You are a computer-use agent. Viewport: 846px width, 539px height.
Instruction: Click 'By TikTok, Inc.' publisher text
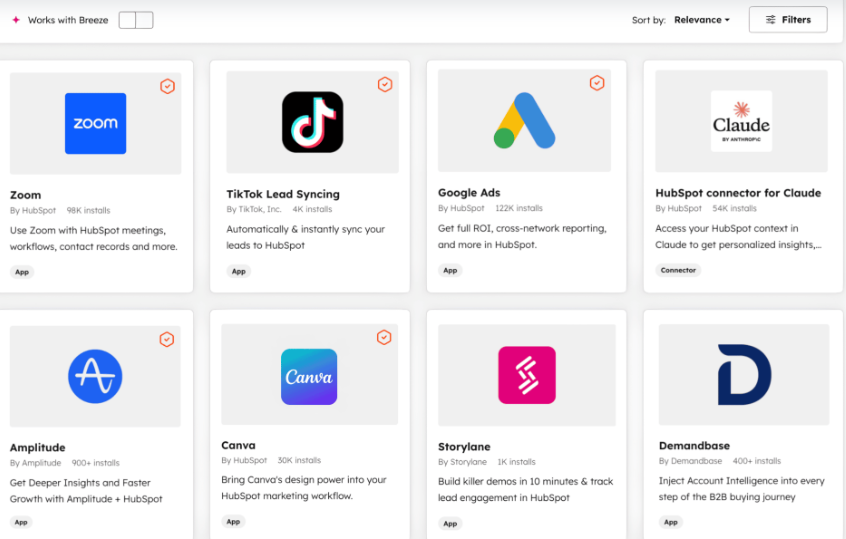pos(254,209)
